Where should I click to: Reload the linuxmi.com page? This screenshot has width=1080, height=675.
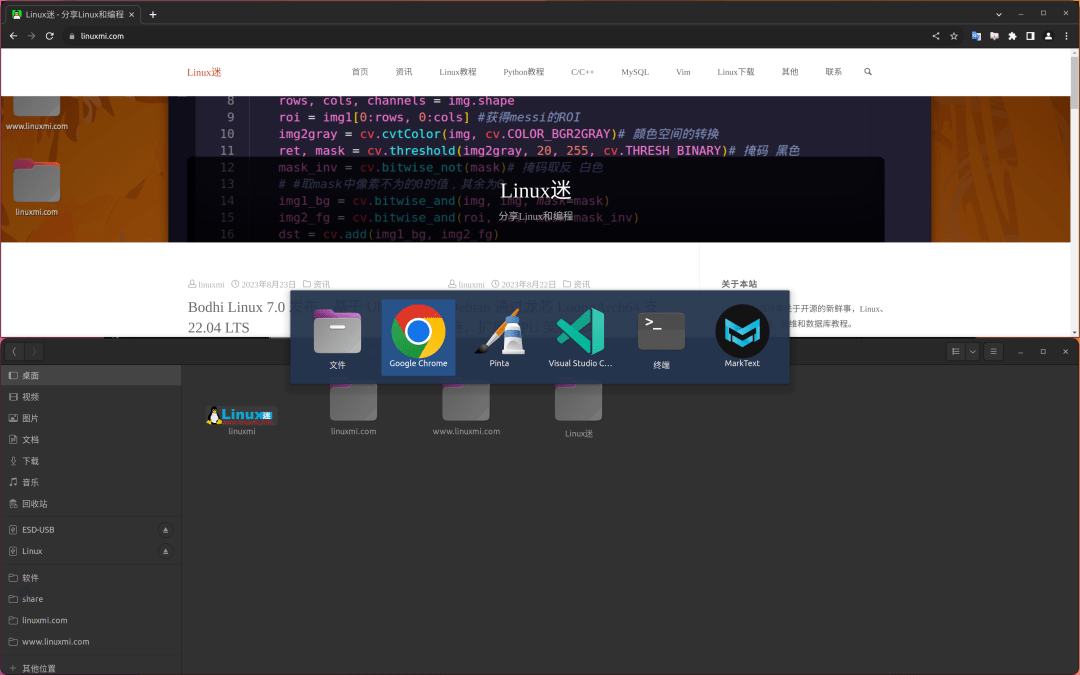point(50,36)
